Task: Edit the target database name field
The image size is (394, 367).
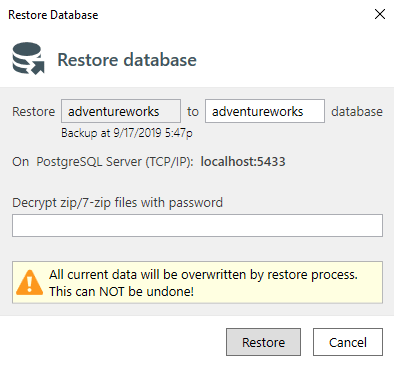Action: coord(265,111)
